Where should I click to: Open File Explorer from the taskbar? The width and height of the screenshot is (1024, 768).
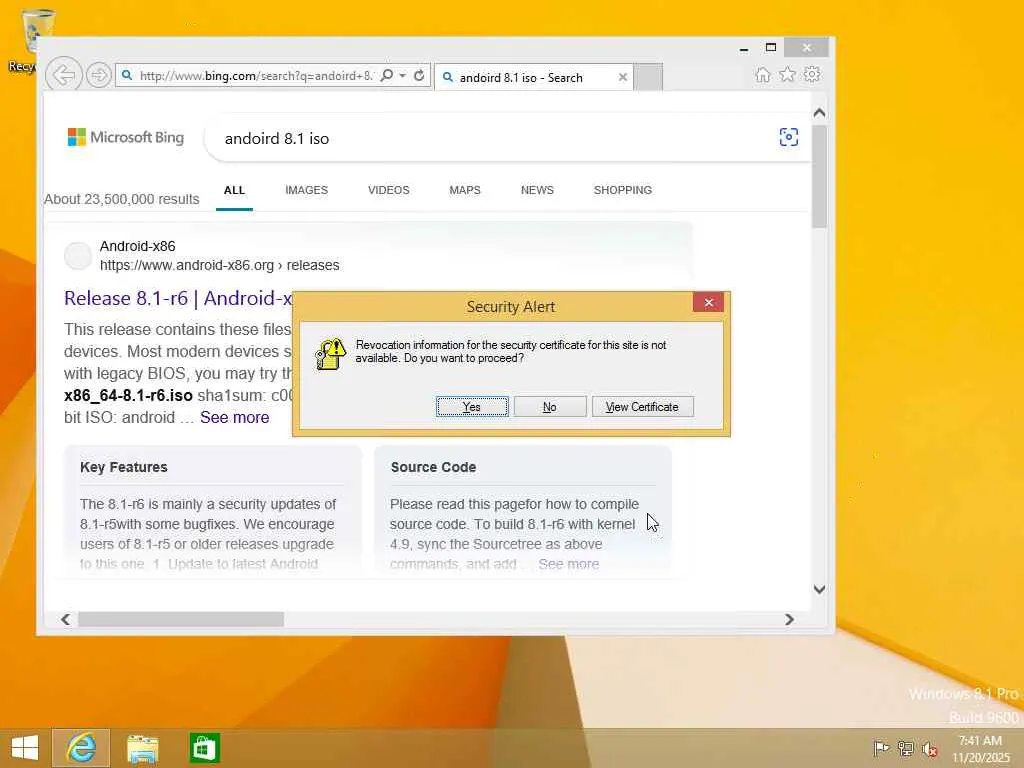pyautogui.click(x=142, y=748)
